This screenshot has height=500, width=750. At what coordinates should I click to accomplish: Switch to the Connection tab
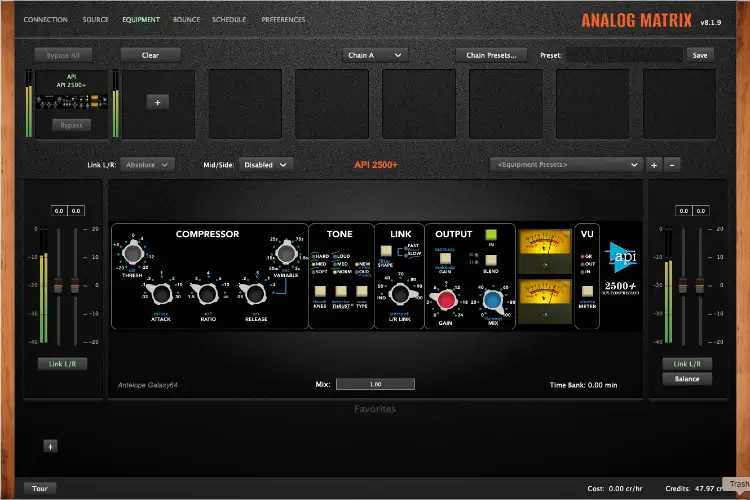46,19
